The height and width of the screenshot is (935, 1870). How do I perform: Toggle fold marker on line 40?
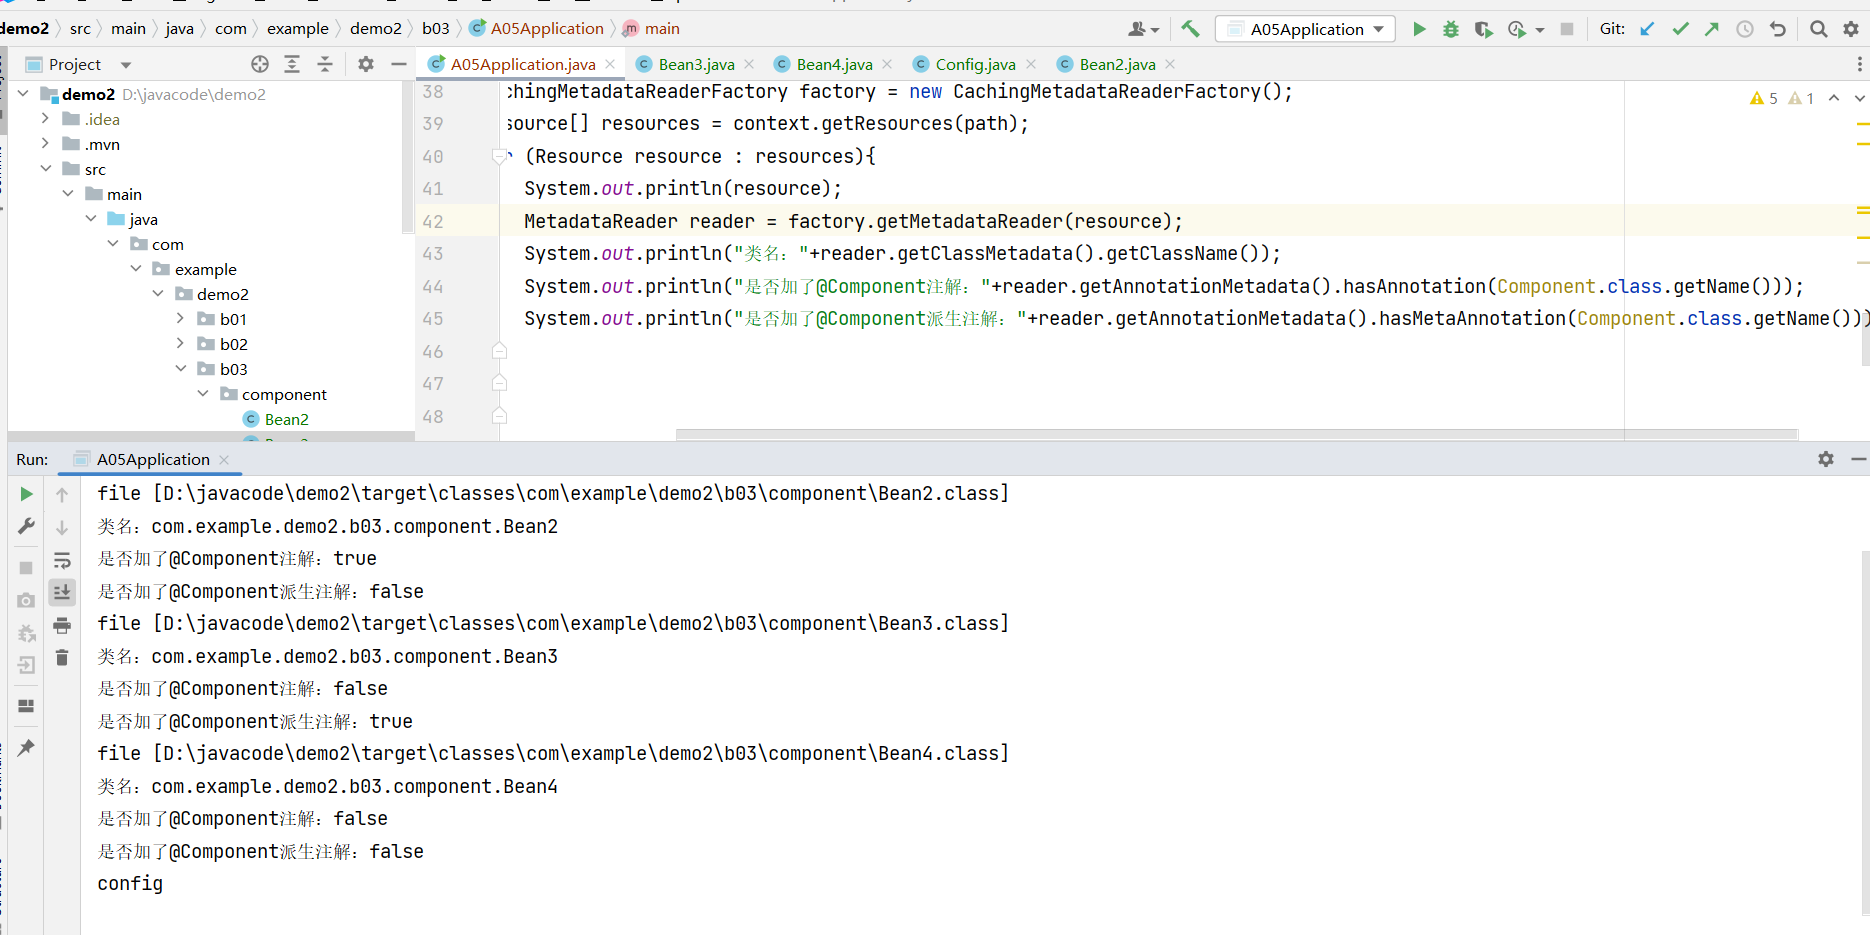click(x=500, y=156)
